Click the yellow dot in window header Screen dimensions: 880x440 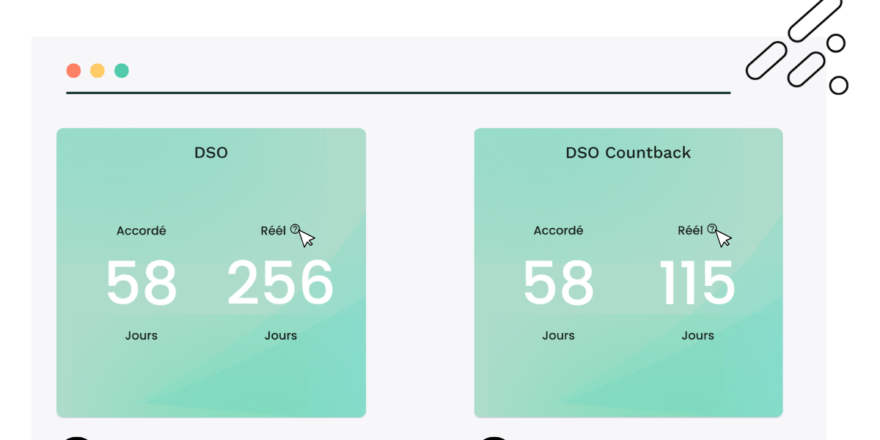click(x=97, y=71)
